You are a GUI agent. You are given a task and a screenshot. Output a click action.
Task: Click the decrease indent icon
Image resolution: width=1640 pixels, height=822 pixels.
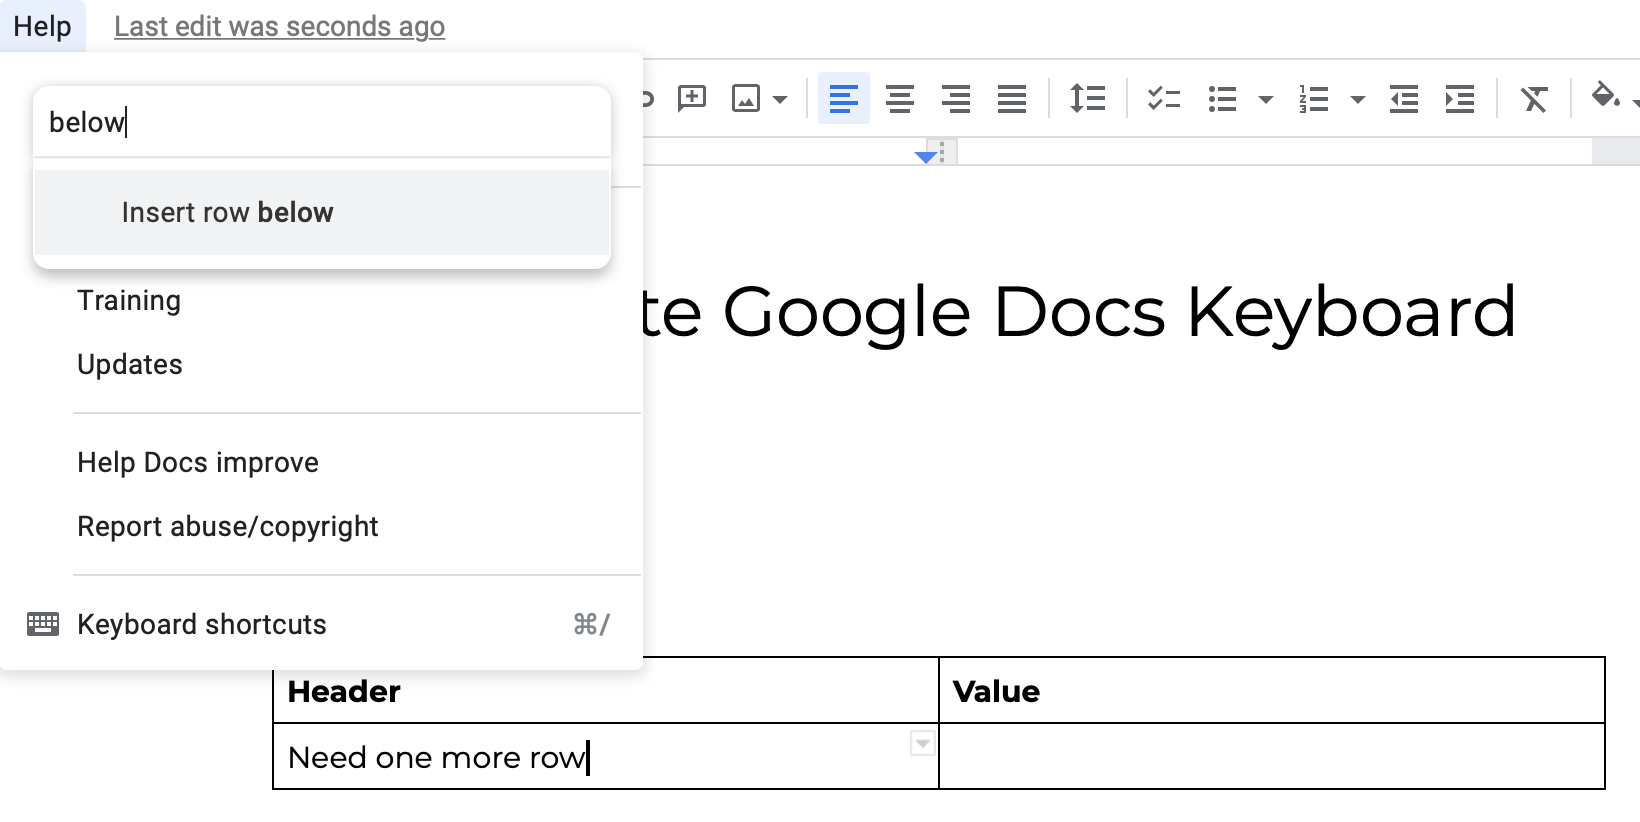coord(1404,99)
